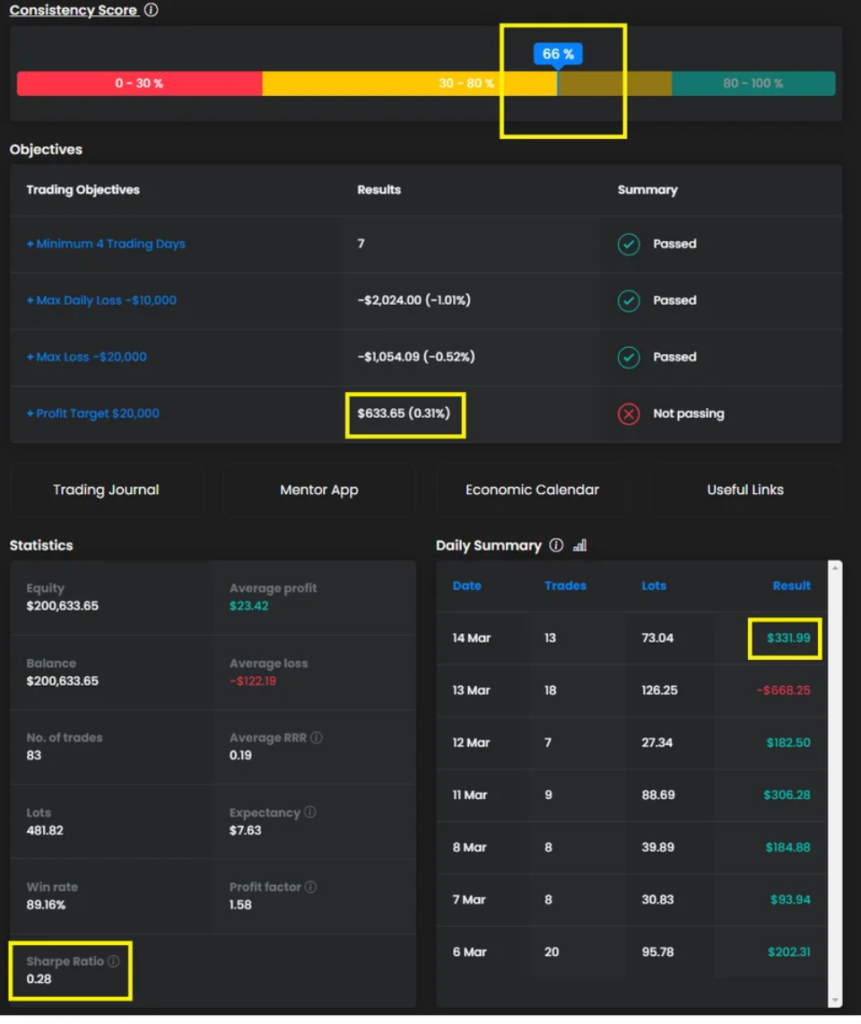Open the Economic Calendar
This screenshot has height=1024, width=861.
click(532, 490)
